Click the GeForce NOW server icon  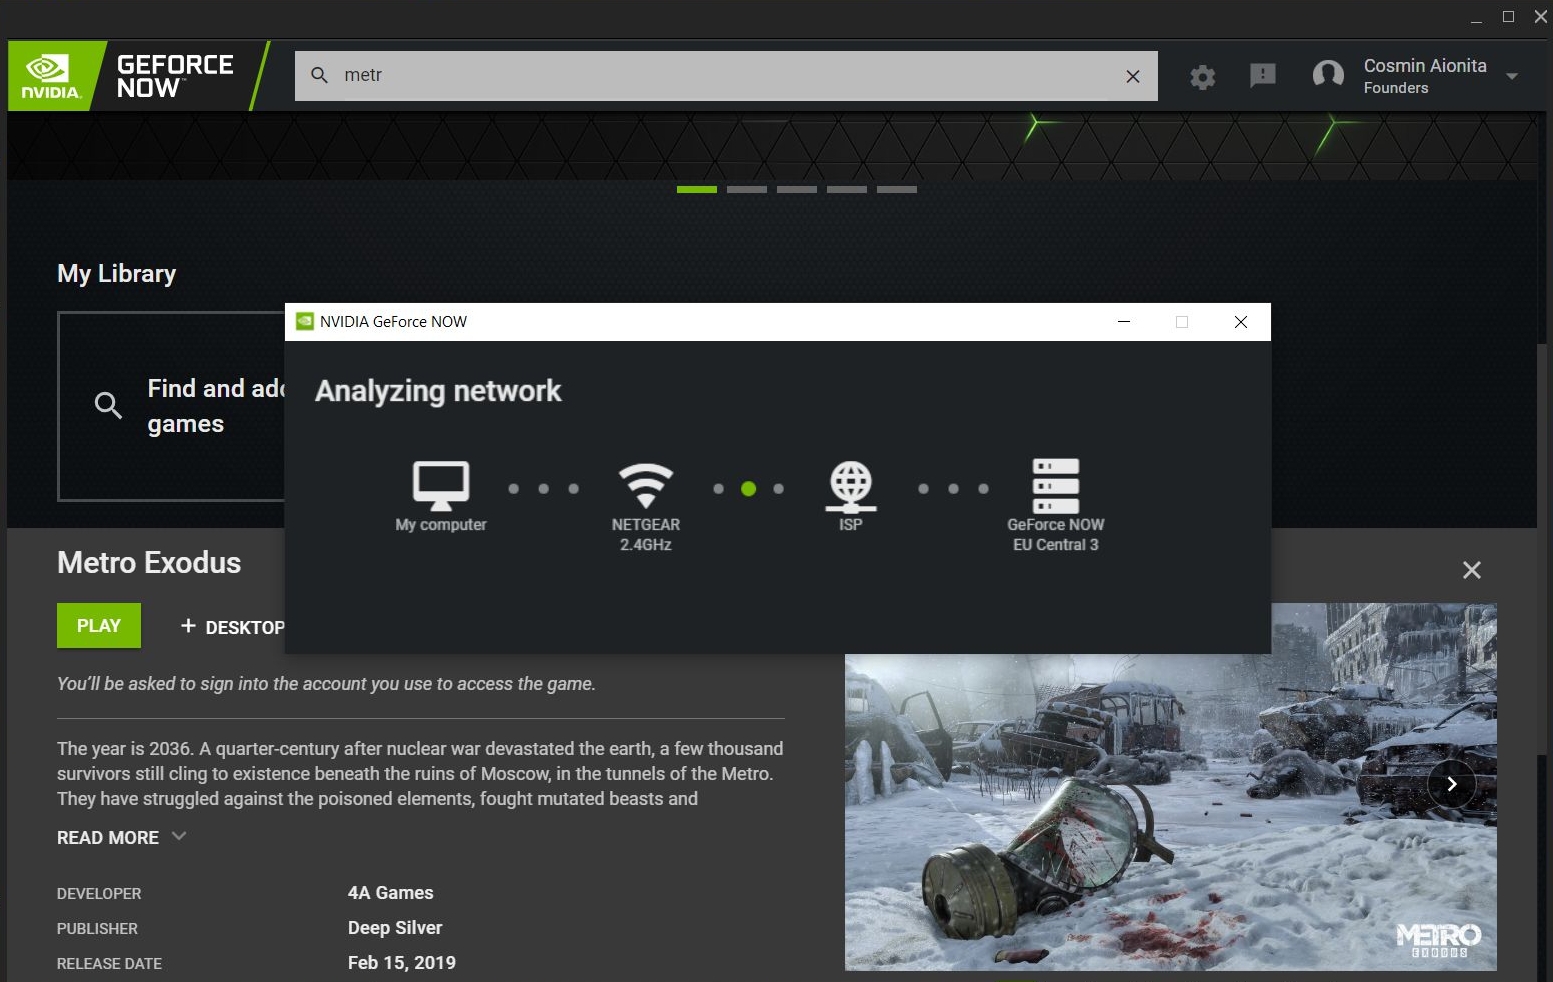pos(1056,485)
